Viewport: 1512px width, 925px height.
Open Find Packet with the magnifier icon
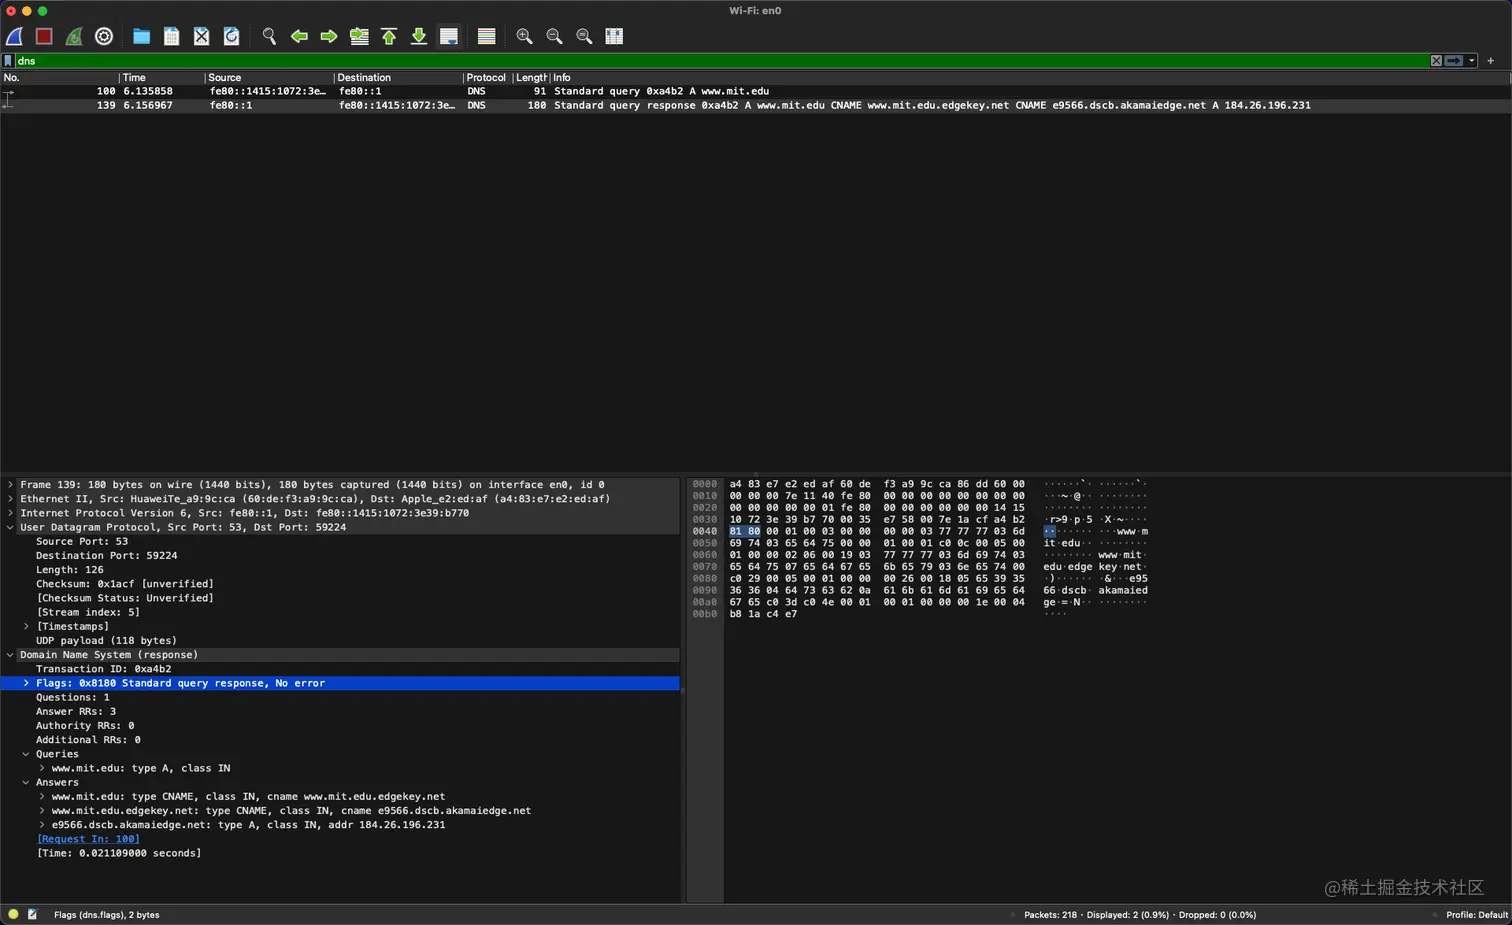click(269, 37)
